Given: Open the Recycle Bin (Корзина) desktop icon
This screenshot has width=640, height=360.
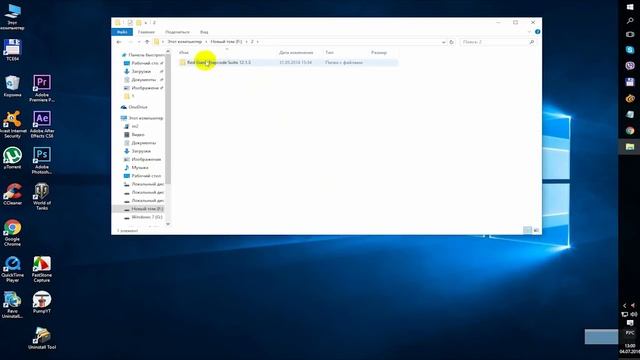Looking at the screenshot, I should click(12, 86).
